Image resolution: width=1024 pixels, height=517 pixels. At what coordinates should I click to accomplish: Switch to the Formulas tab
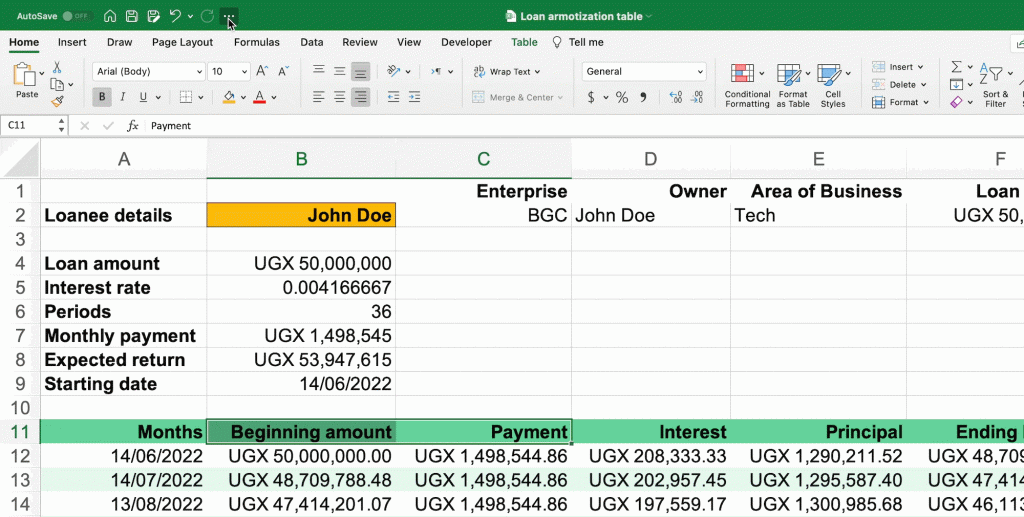[256, 42]
